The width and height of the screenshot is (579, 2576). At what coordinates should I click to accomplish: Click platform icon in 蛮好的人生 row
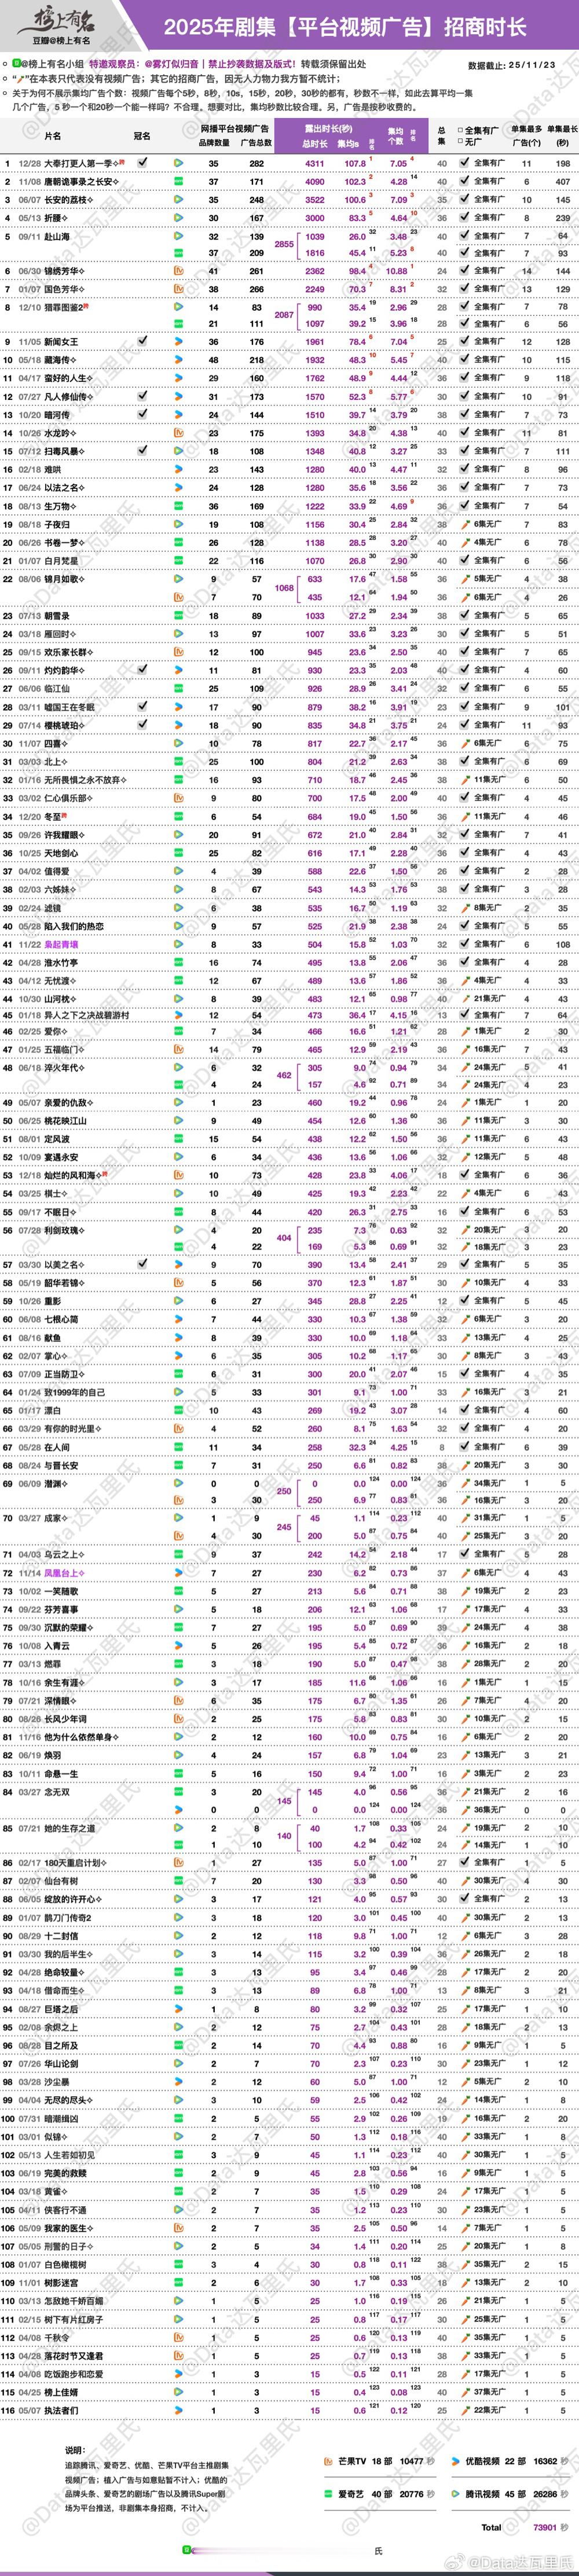(x=179, y=378)
